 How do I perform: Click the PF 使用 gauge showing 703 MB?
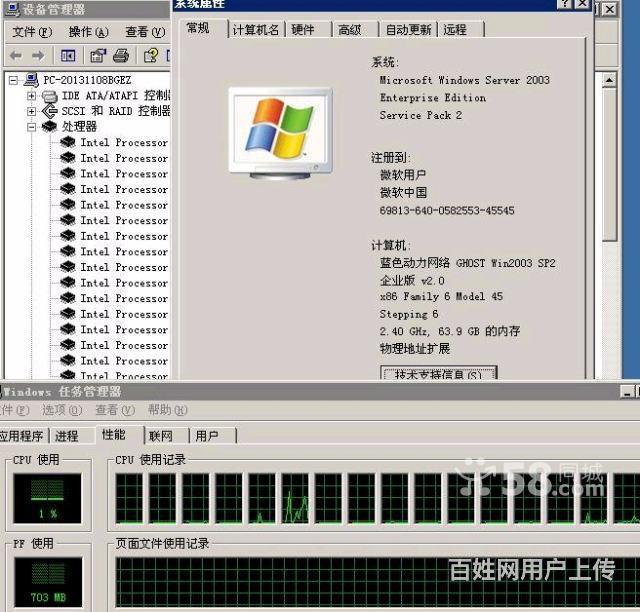tap(48, 582)
